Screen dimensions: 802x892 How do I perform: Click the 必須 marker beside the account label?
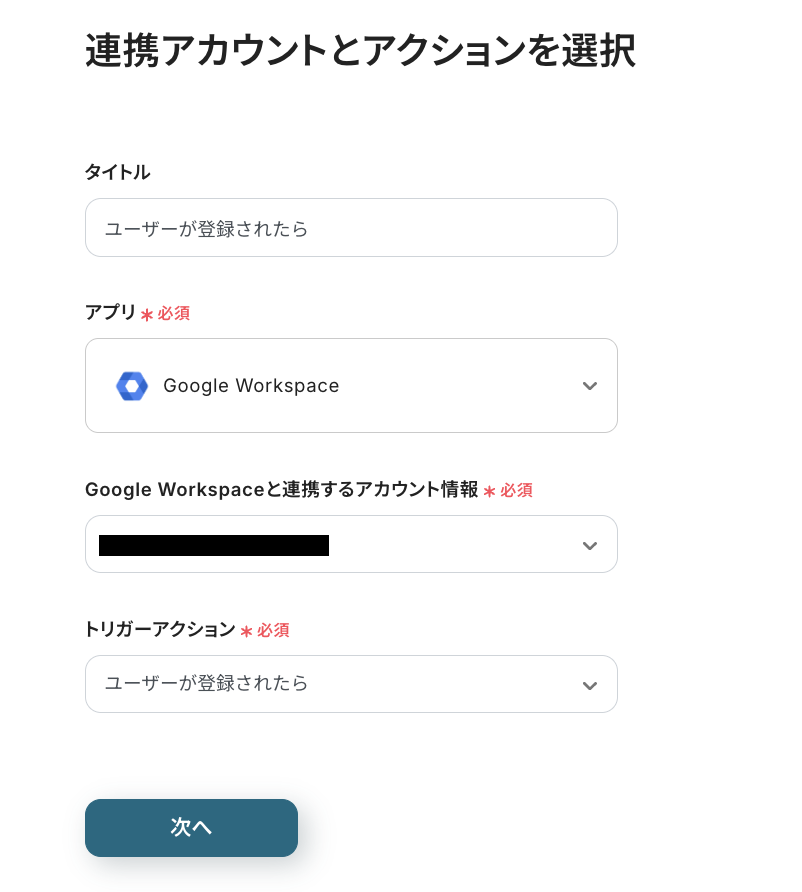516,491
